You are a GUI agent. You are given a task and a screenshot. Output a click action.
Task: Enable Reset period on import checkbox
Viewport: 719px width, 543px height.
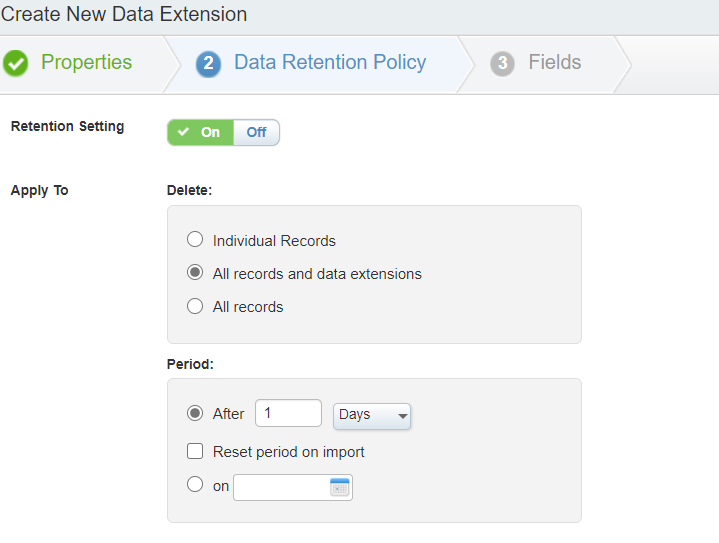tap(195, 451)
